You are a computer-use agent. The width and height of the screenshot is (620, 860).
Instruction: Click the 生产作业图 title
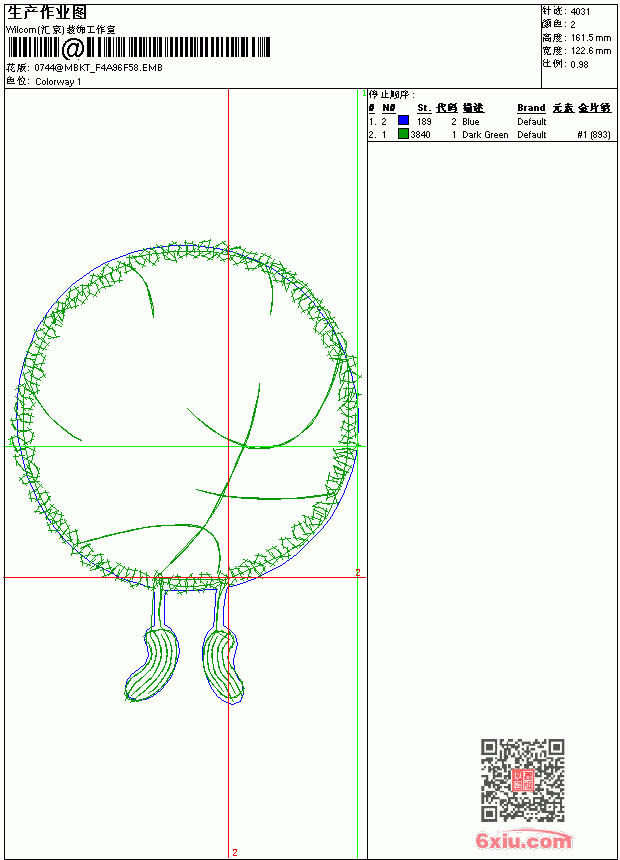47,13
